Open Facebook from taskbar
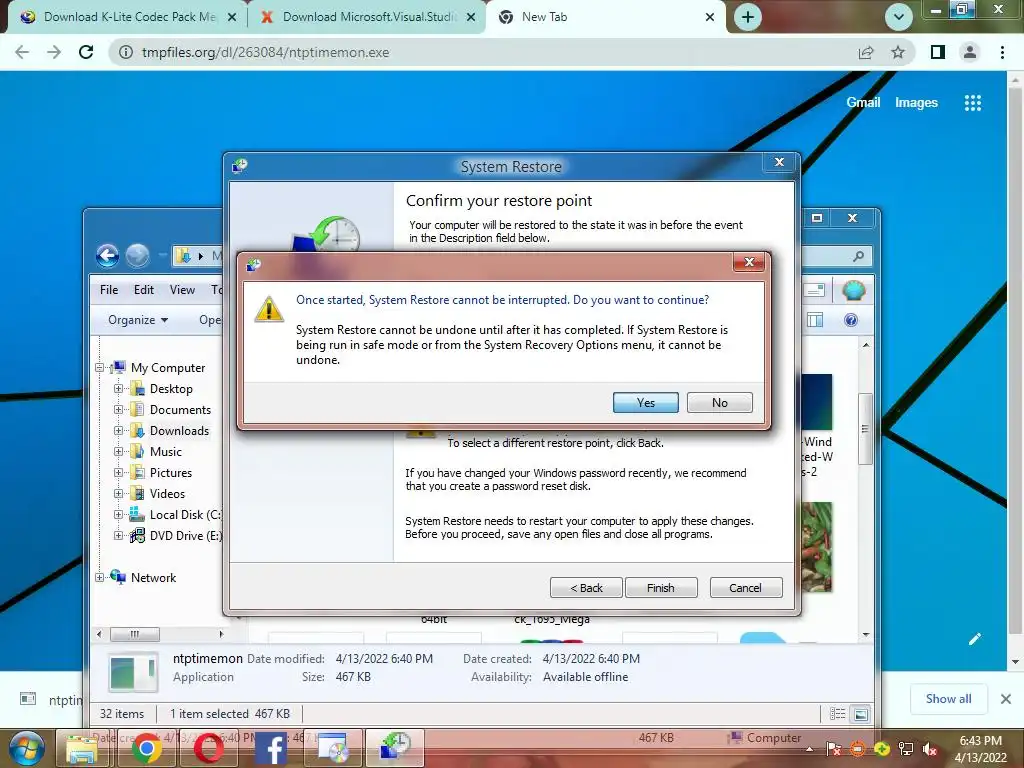The width and height of the screenshot is (1024, 768). click(271, 748)
